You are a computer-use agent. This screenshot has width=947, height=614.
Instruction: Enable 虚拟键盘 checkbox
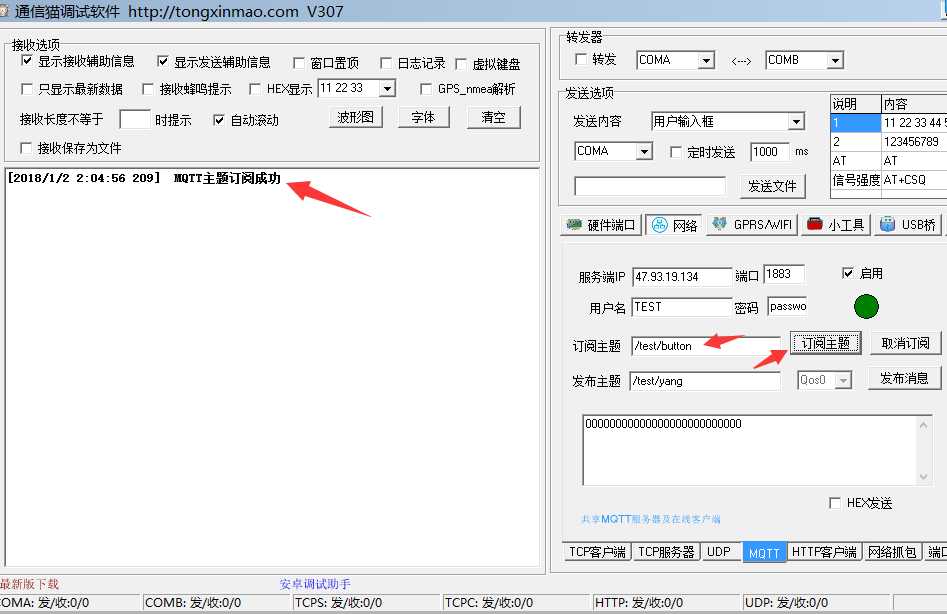pos(461,63)
